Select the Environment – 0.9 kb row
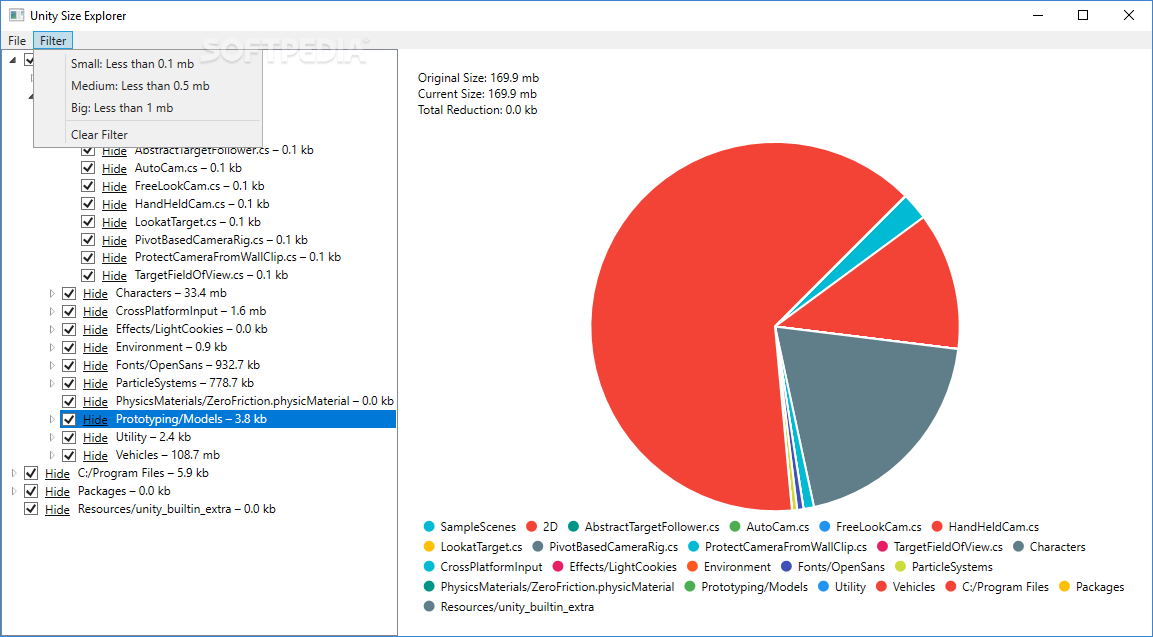The image size is (1153, 637). point(171,347)
